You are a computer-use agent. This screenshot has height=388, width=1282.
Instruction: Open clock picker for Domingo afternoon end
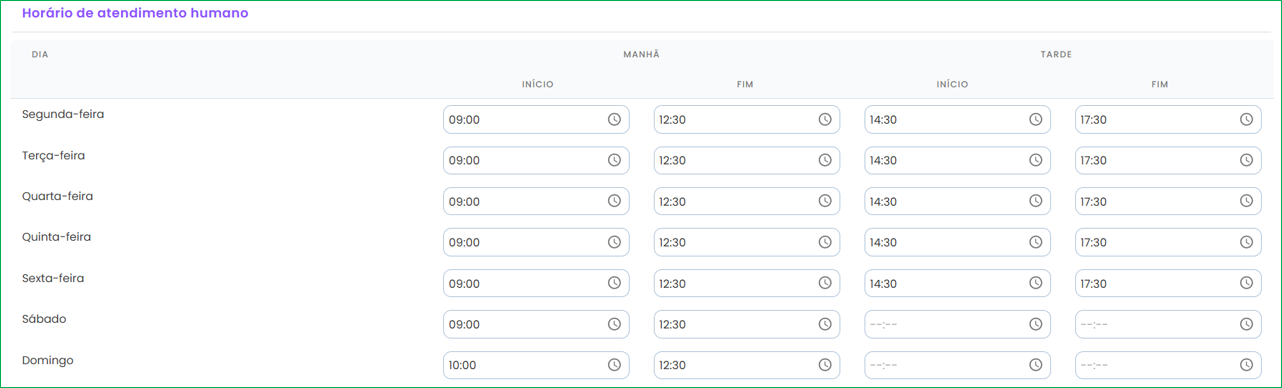tap(1247, 365)
